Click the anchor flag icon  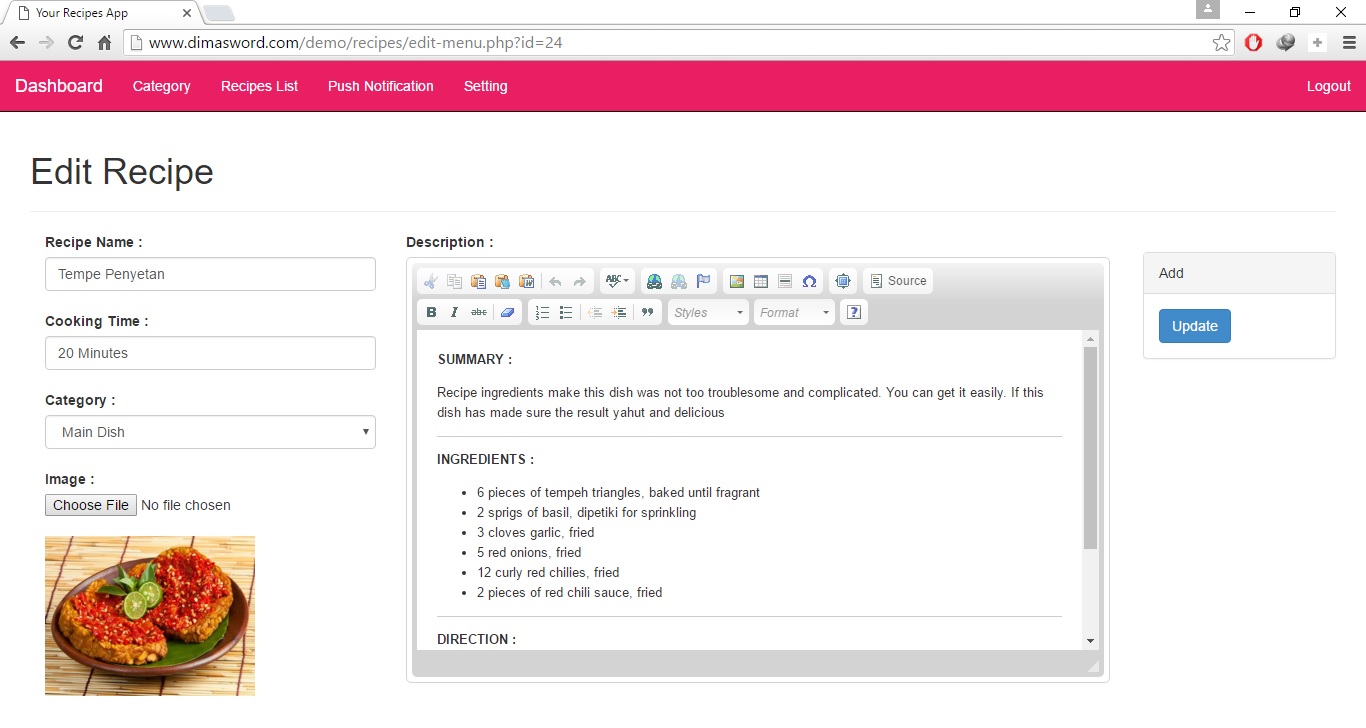point(703,281)
